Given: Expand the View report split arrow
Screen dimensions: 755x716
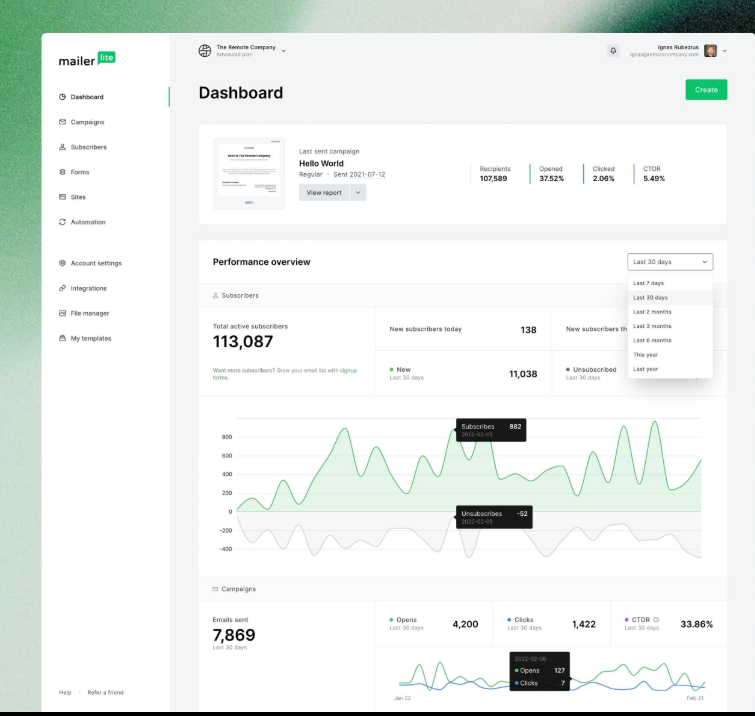Looking at the screenshot, I should pyautogui.click(x=358, y=193).
